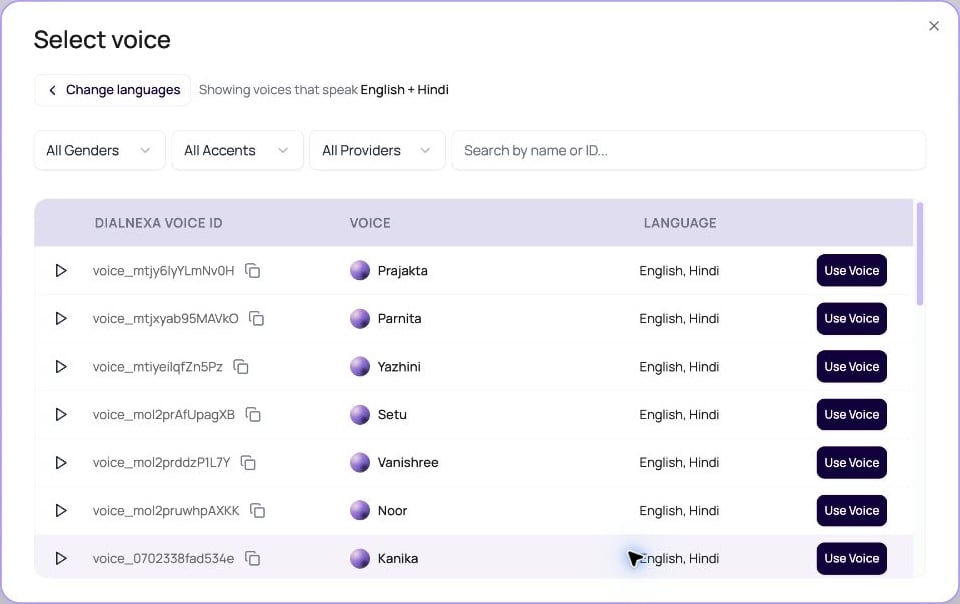Screen dimensions: 960x604
Task: Click English, Hindi in Noor row
Action: [x=679, y=510]
